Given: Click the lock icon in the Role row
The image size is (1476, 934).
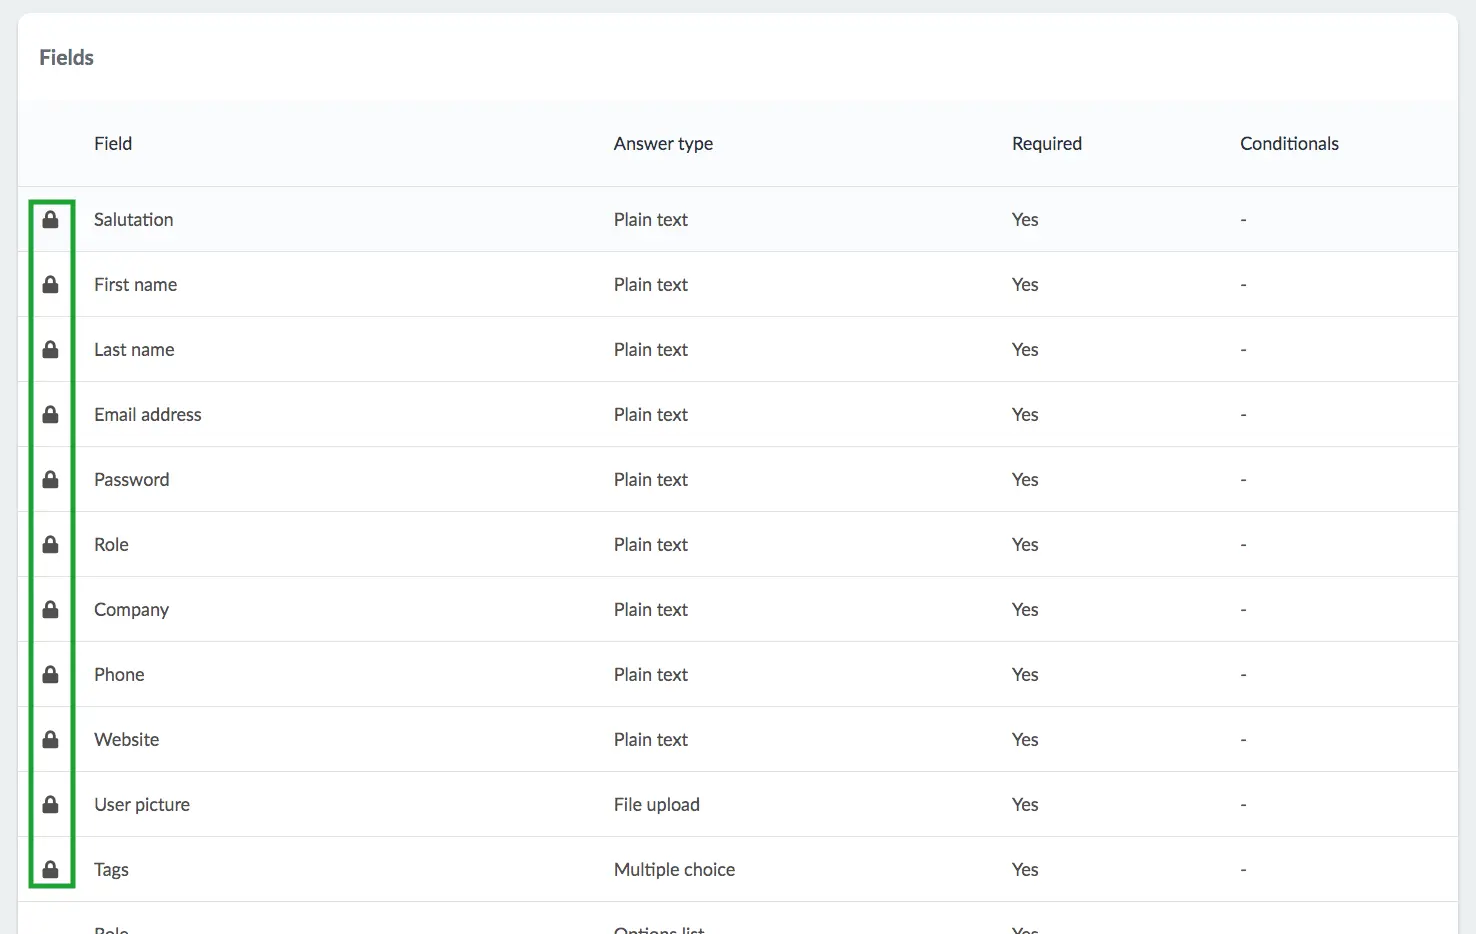Looking at the screenshot, I should point(50,544).
